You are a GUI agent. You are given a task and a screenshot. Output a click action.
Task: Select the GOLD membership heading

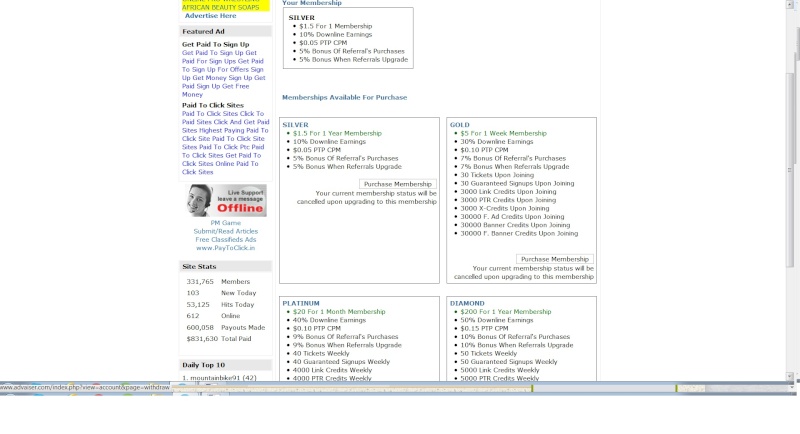(x=460, y=124)
